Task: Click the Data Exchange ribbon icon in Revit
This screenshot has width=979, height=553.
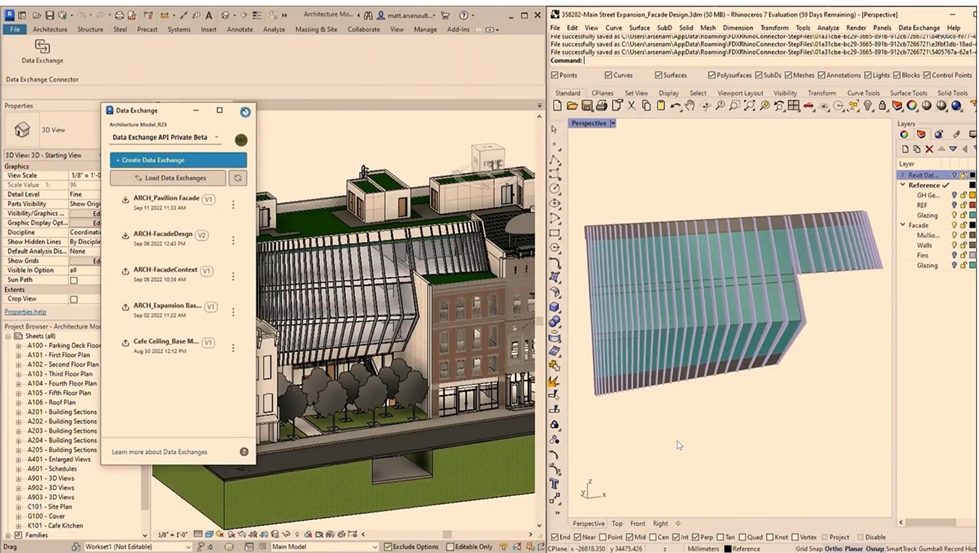Action: click(42, 46)
